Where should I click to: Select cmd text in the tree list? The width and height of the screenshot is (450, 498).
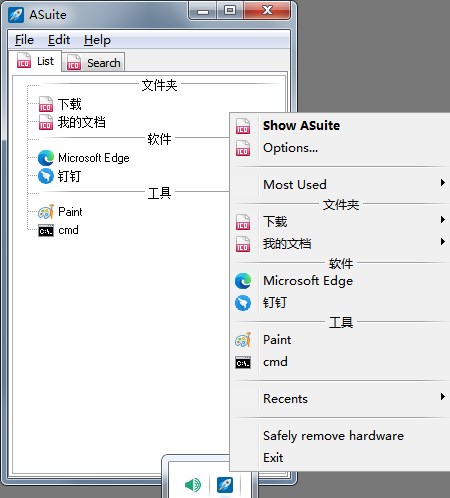(68, 230)
